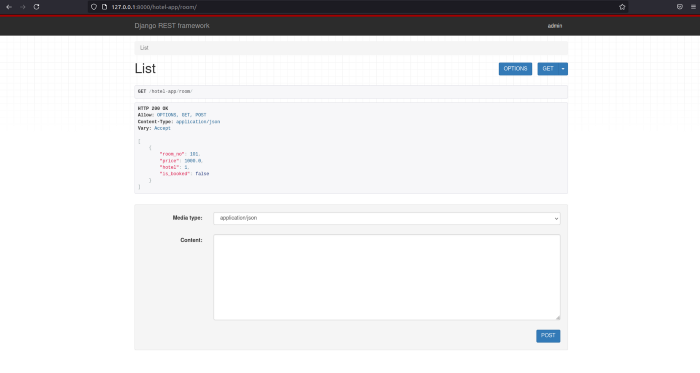
Task: Submit with the POST button
Action: [x=548, y=336]
